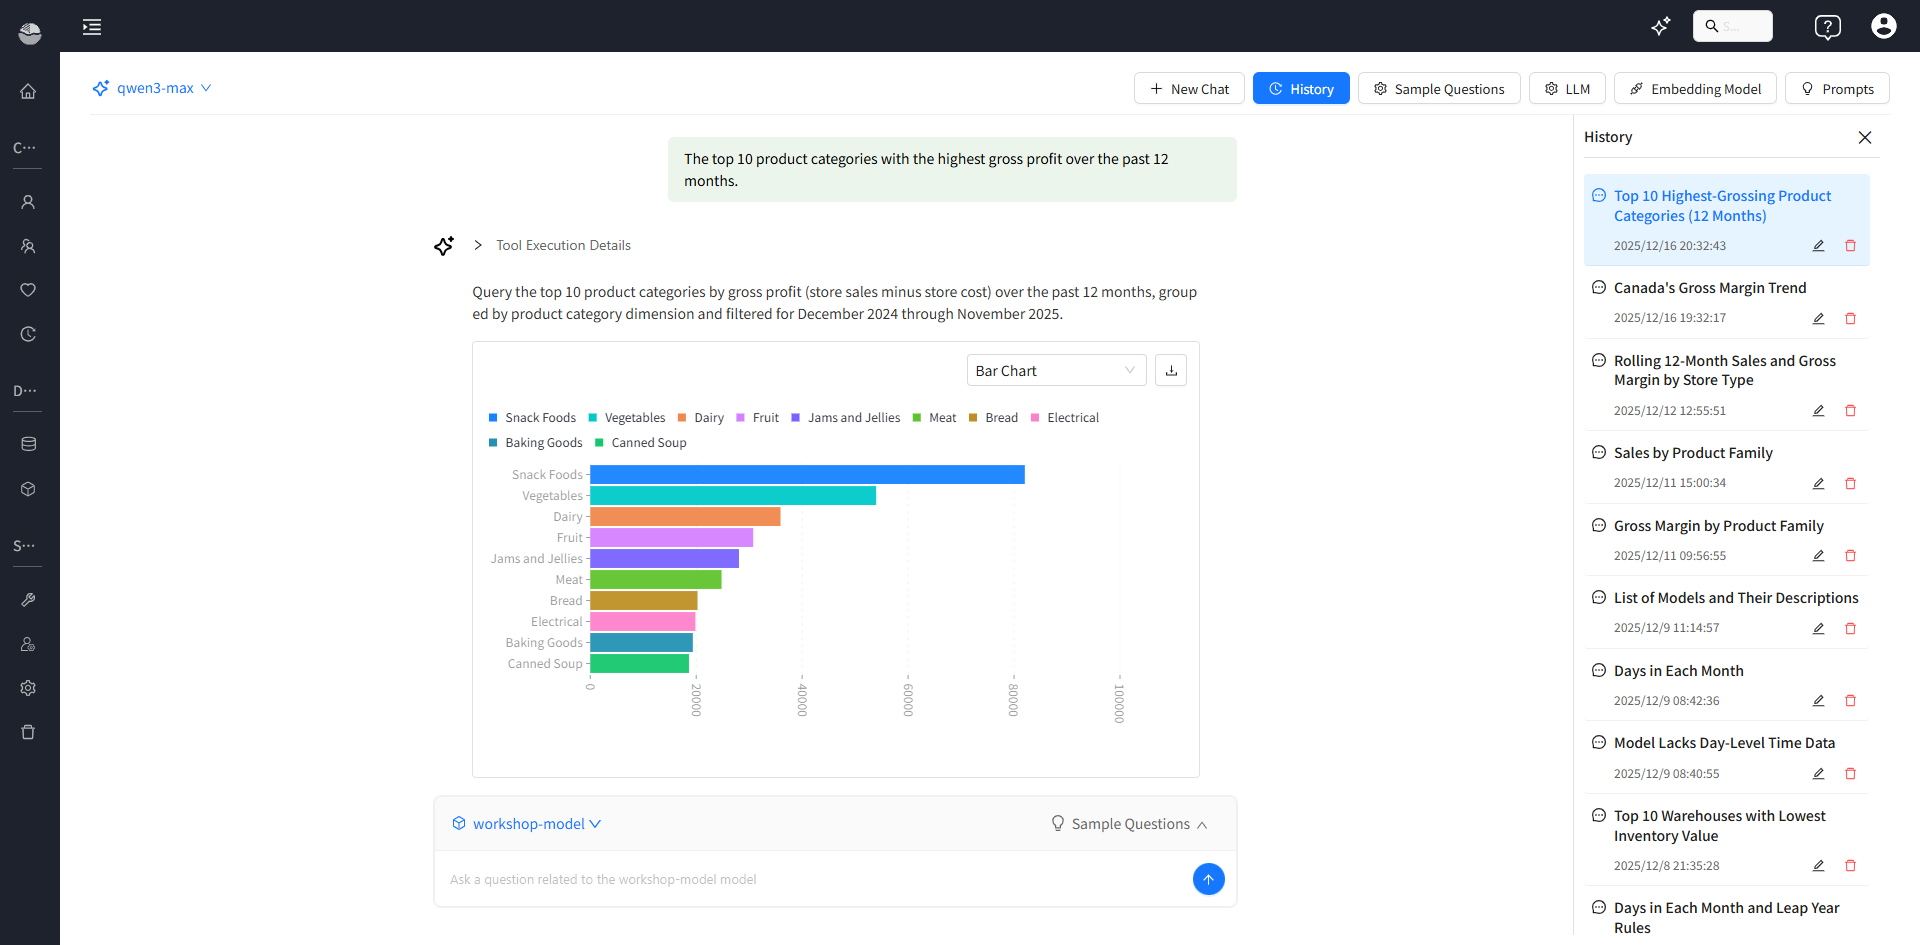Open the Embedding Model settings
1920x945 pixels.
pos(1695,89)
